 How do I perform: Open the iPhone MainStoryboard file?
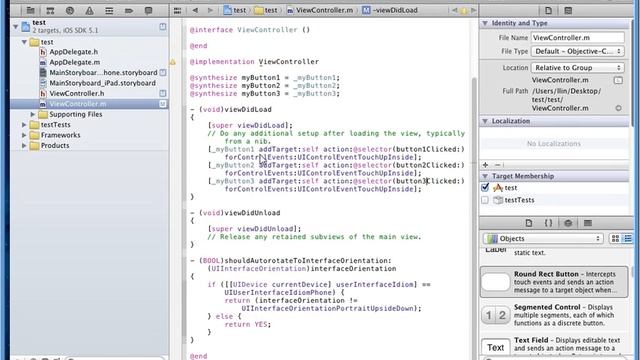point(103,73)
